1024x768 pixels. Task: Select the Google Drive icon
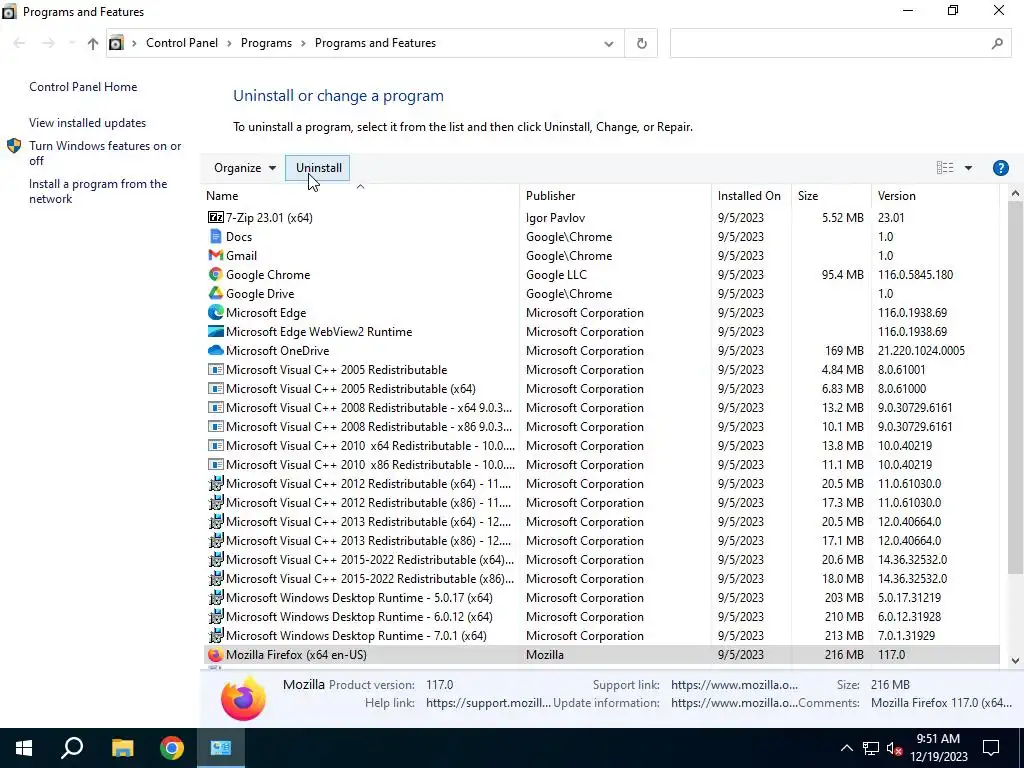tap(215, 293)
